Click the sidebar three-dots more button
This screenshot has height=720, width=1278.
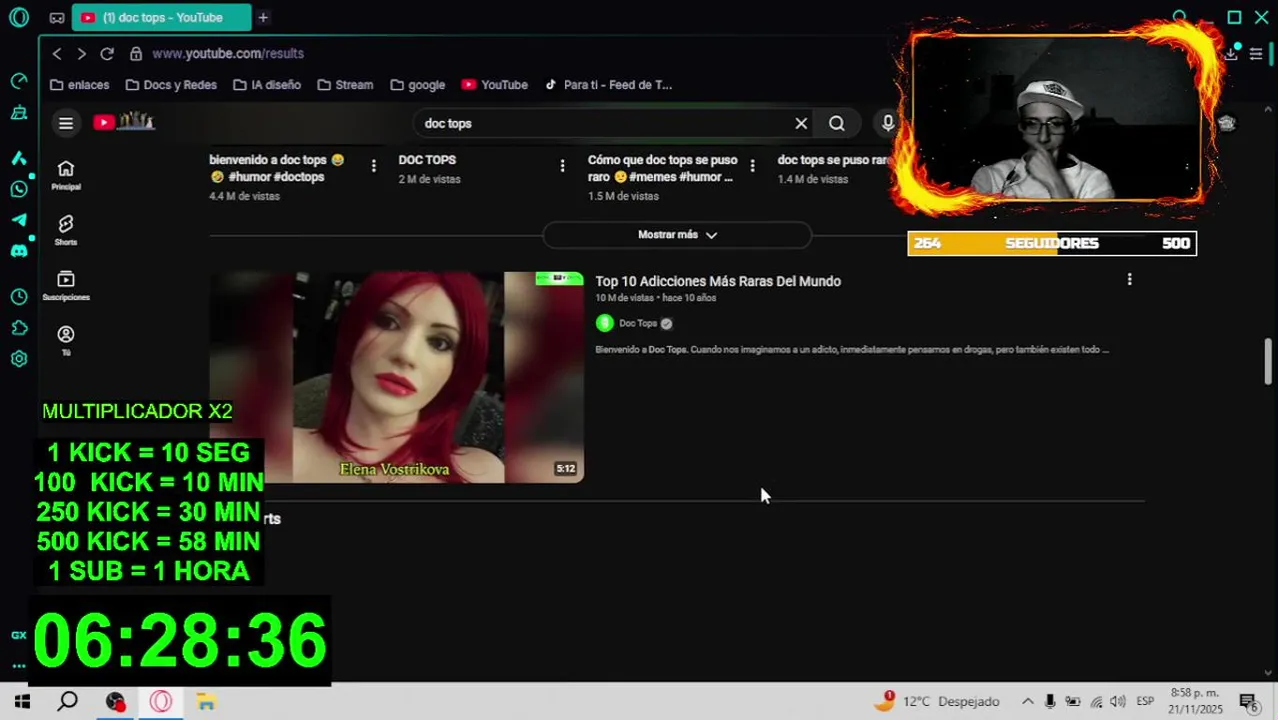[19, 665]
